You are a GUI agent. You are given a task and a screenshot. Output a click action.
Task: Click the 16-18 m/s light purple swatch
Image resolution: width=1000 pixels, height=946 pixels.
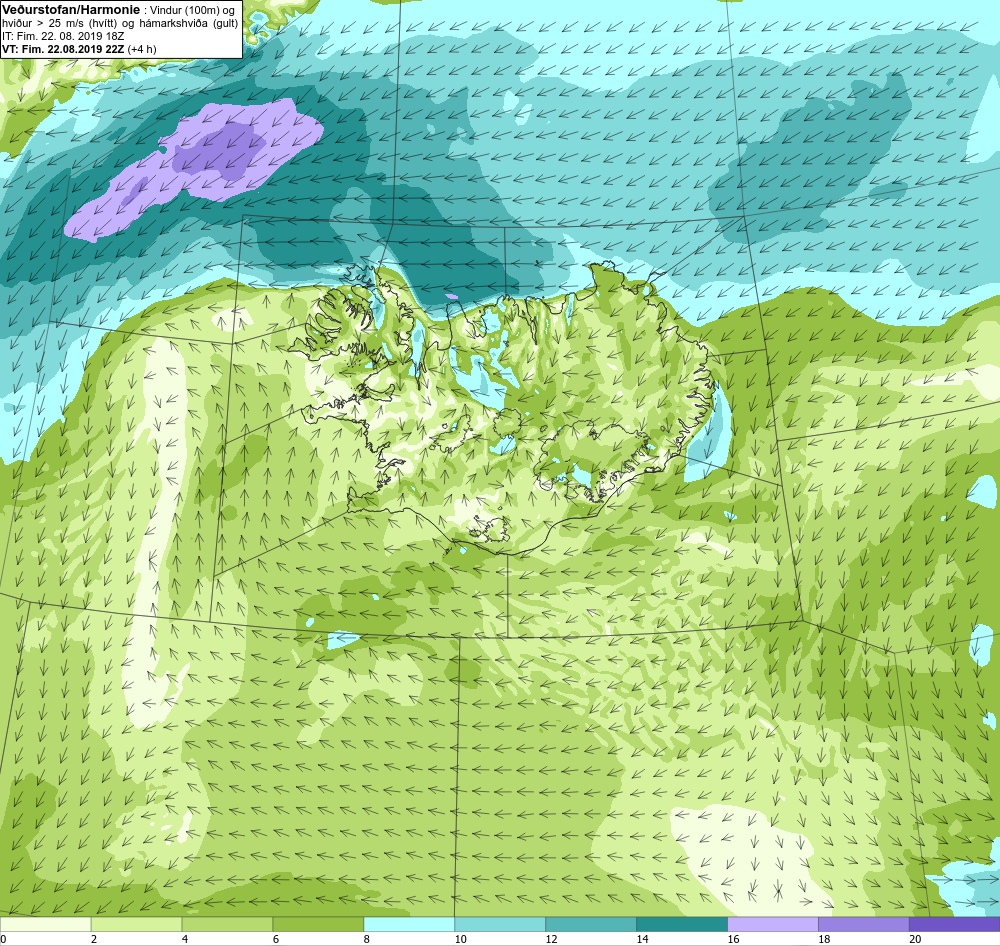tap(772, 924)
